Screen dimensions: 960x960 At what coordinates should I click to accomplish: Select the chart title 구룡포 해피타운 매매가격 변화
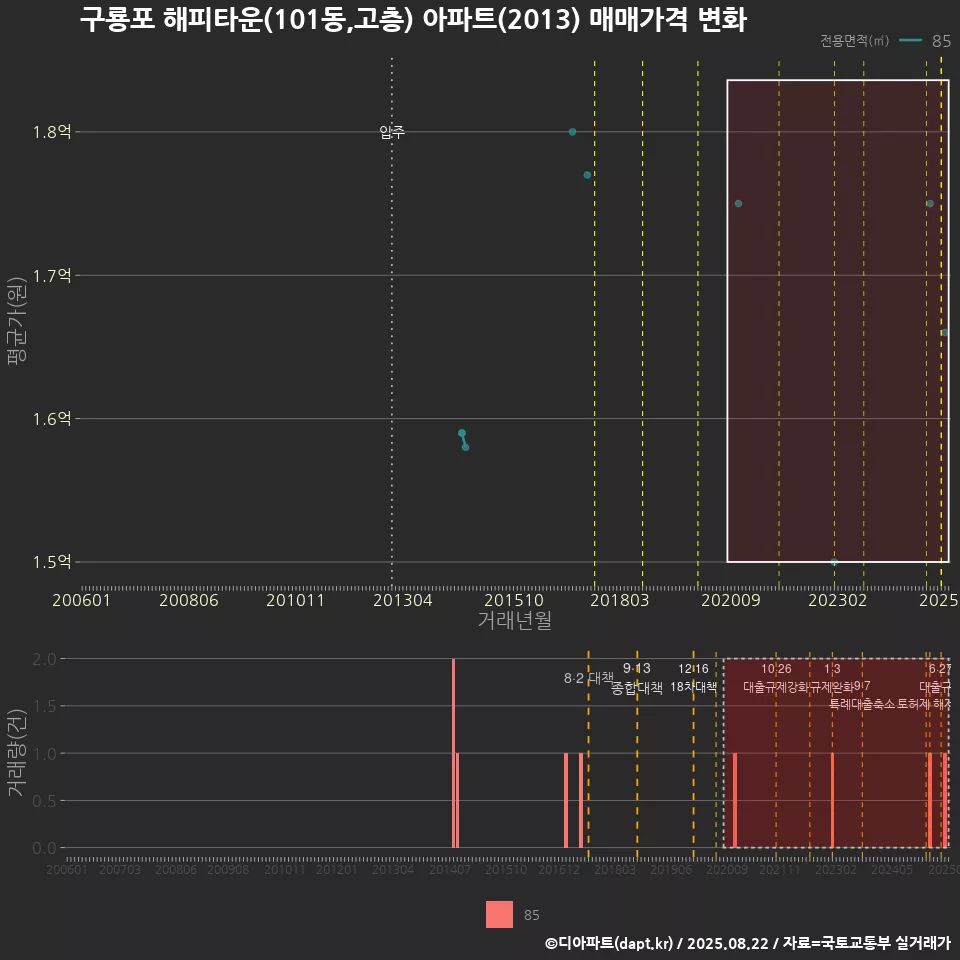413,20
